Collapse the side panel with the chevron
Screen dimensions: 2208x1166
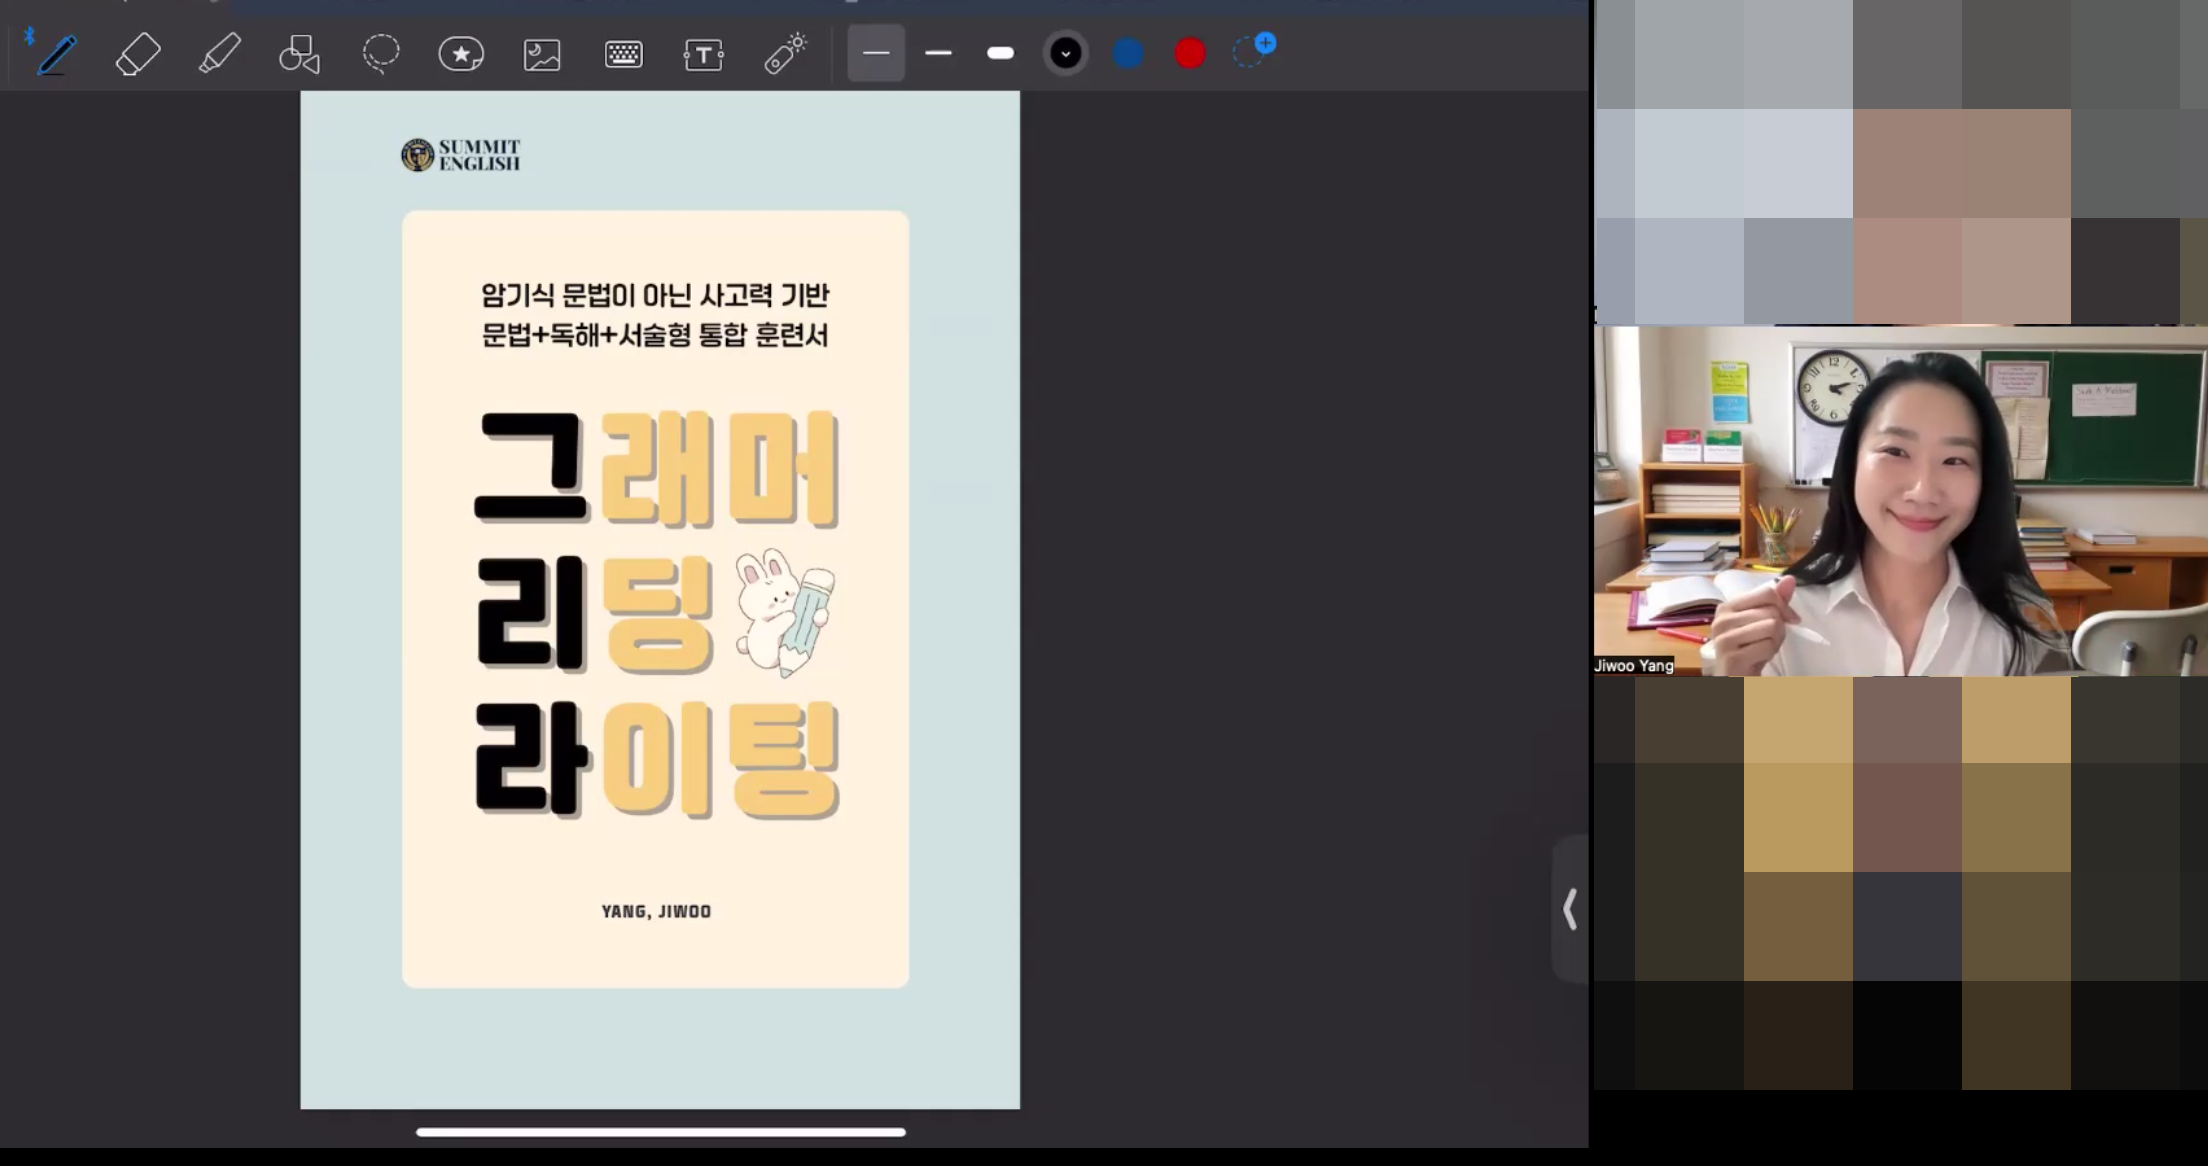coord(1569,908)
